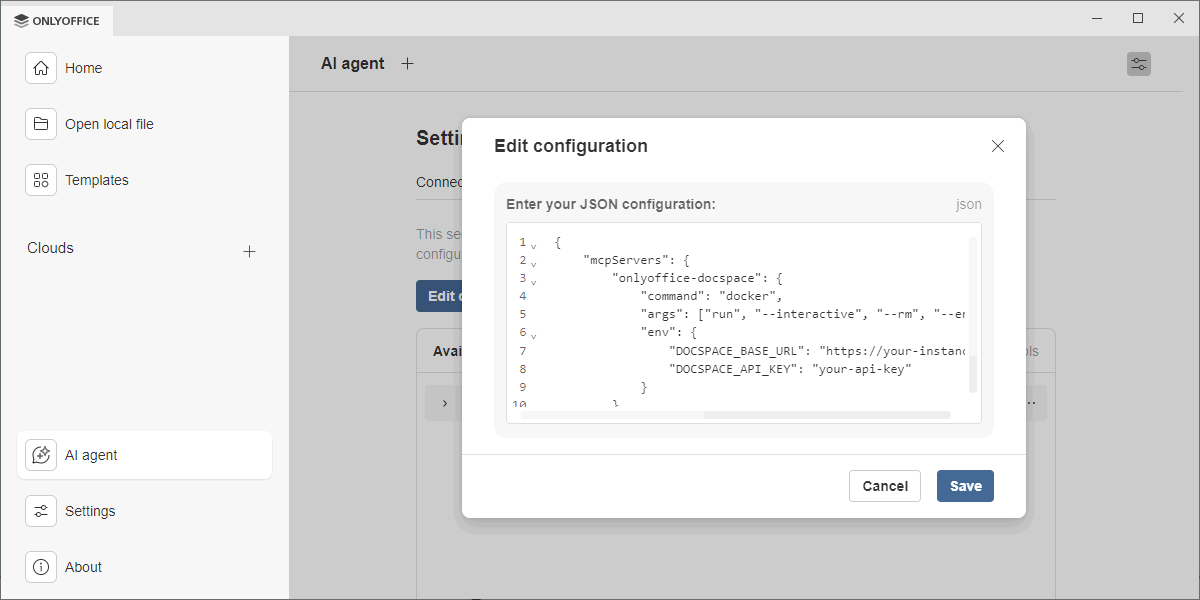The height and width of the screenshot is (600, 1200).
Task: Save the JSON configuration
Action: click(x=965, y=486)
